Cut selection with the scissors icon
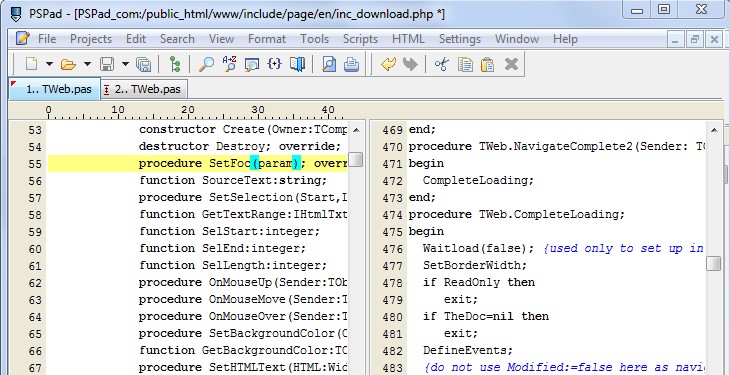Image resolution: width=730 pixels, height=375 pixels. [x=441, y=64]
